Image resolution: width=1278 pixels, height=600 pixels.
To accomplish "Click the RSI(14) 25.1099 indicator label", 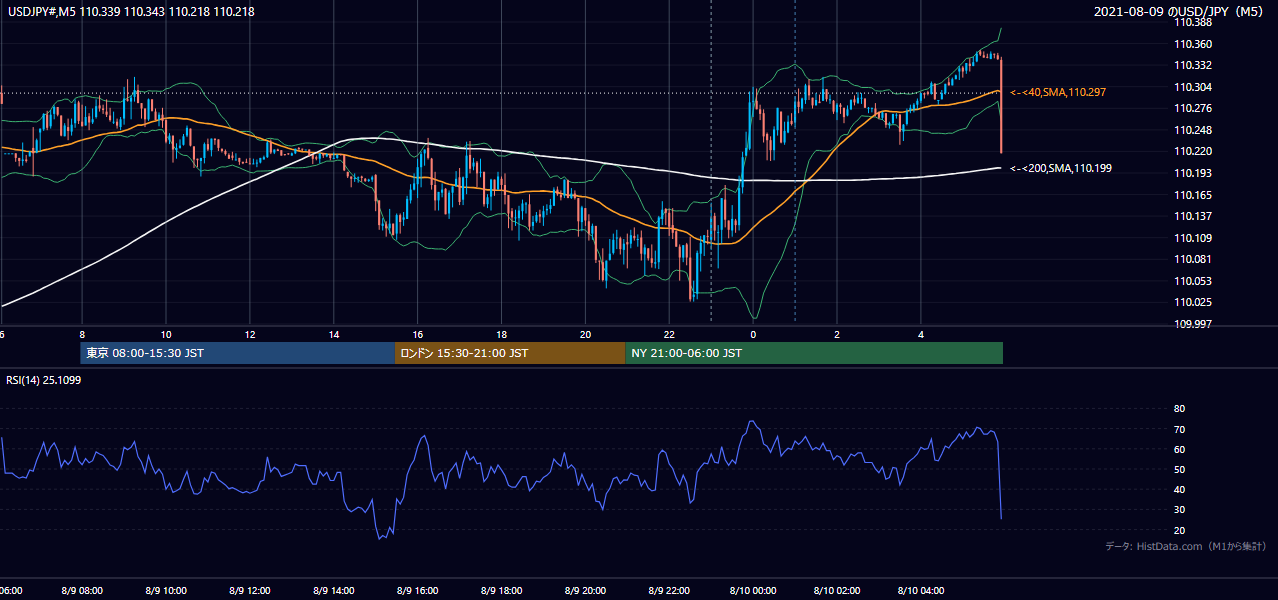I will click(45, 380).
